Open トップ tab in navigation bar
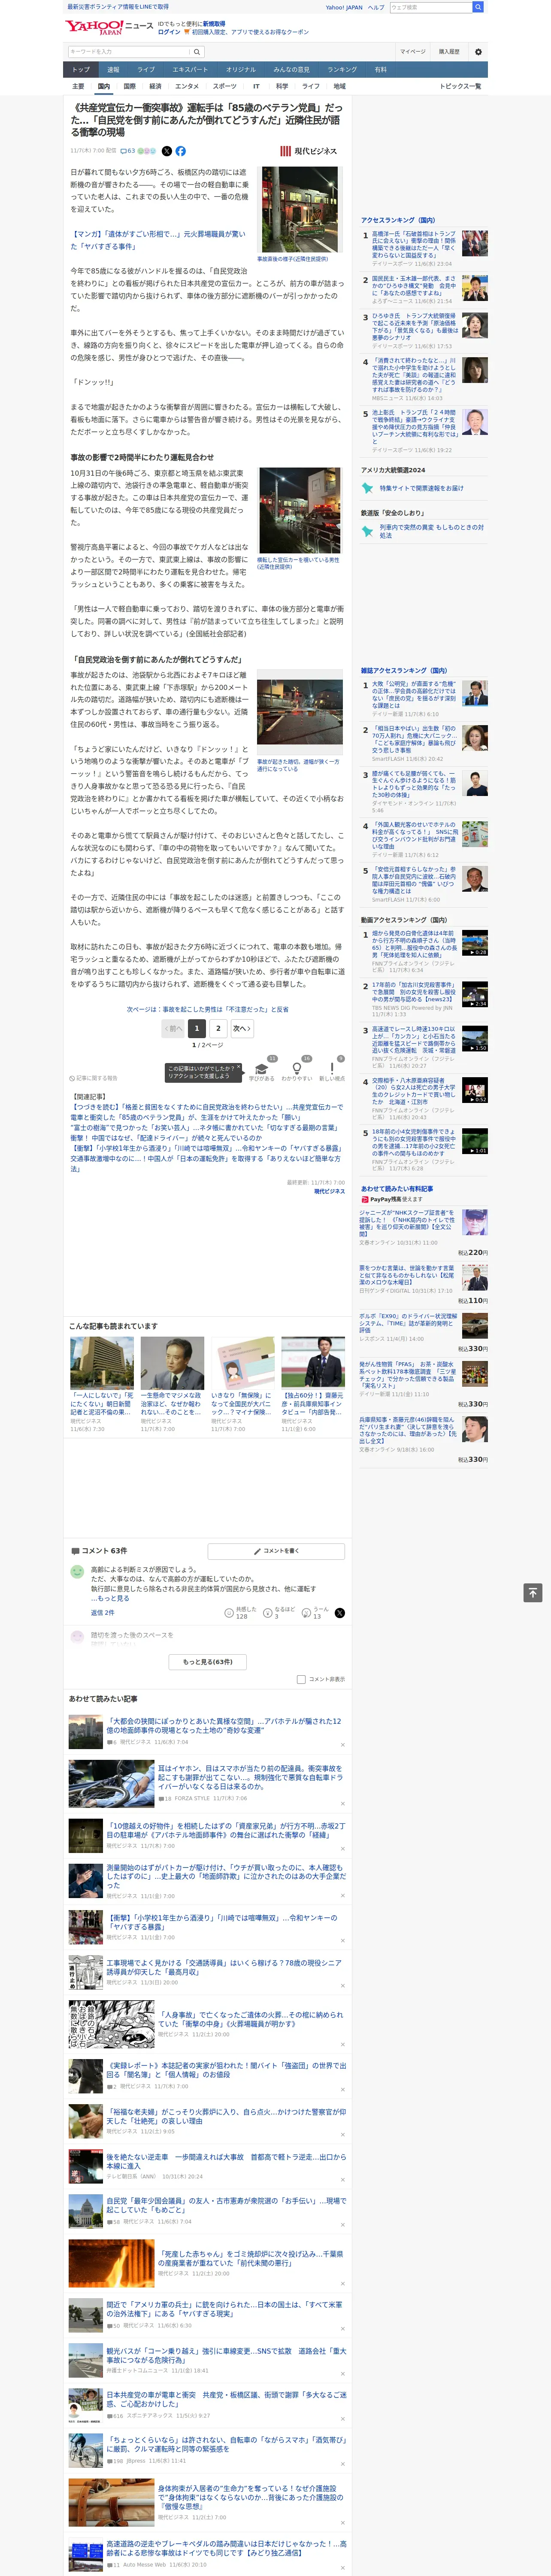Screen dimensions: 551x2576 pos(81,69)
